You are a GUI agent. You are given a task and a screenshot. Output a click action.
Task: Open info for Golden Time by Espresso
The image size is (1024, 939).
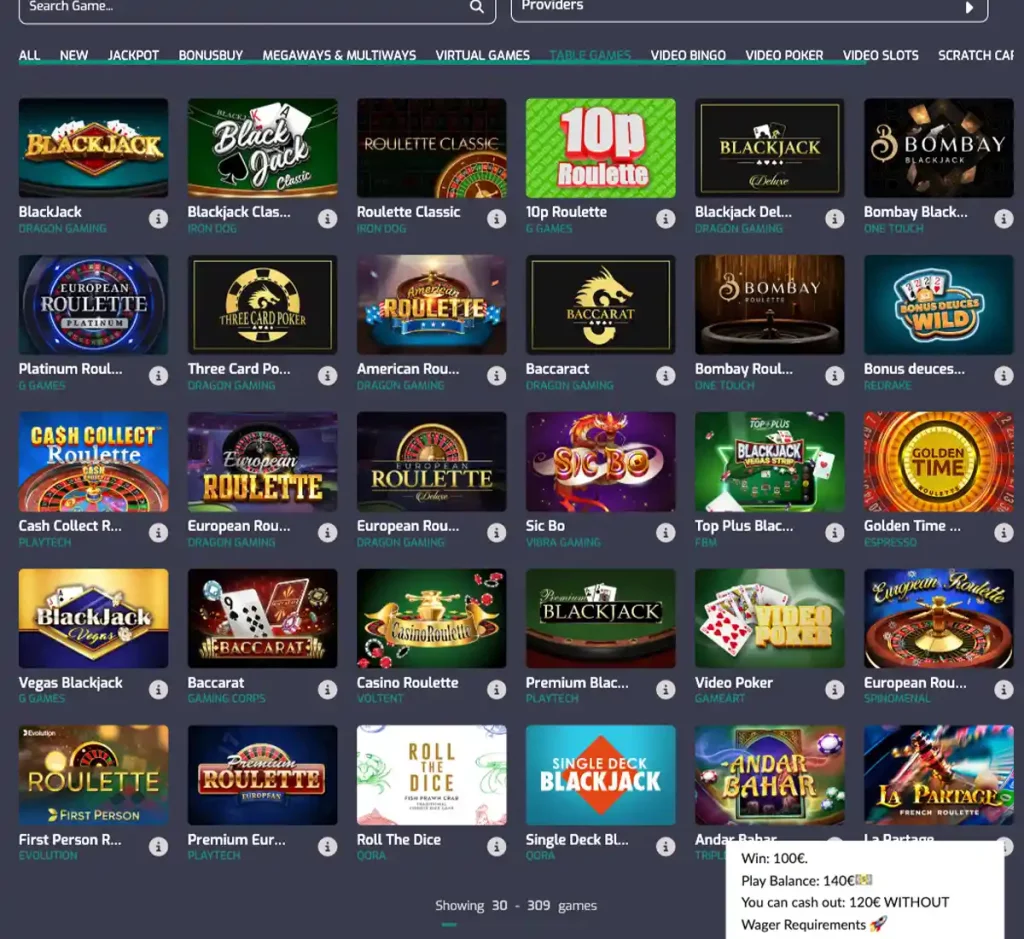click(1004, 532)
